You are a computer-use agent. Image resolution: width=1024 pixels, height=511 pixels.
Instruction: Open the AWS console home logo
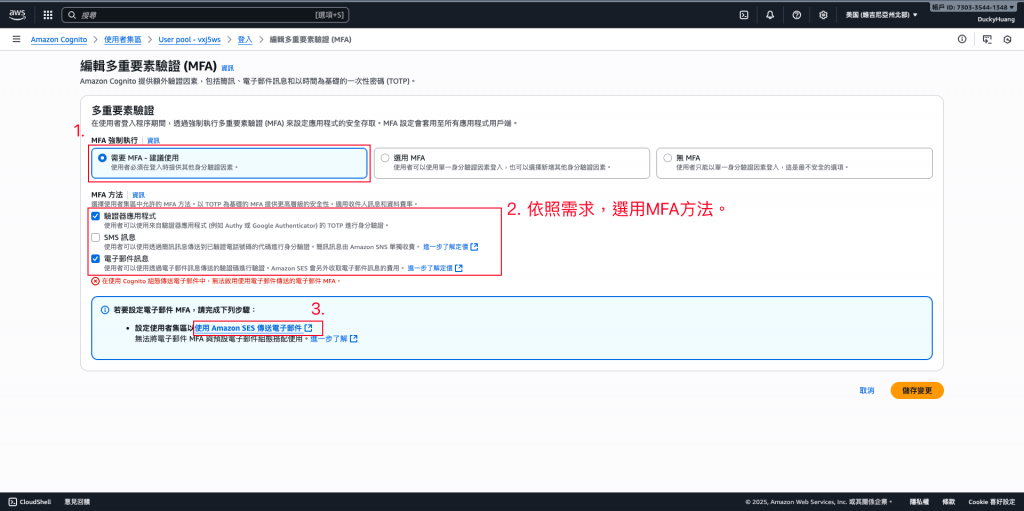coord(18,14)
